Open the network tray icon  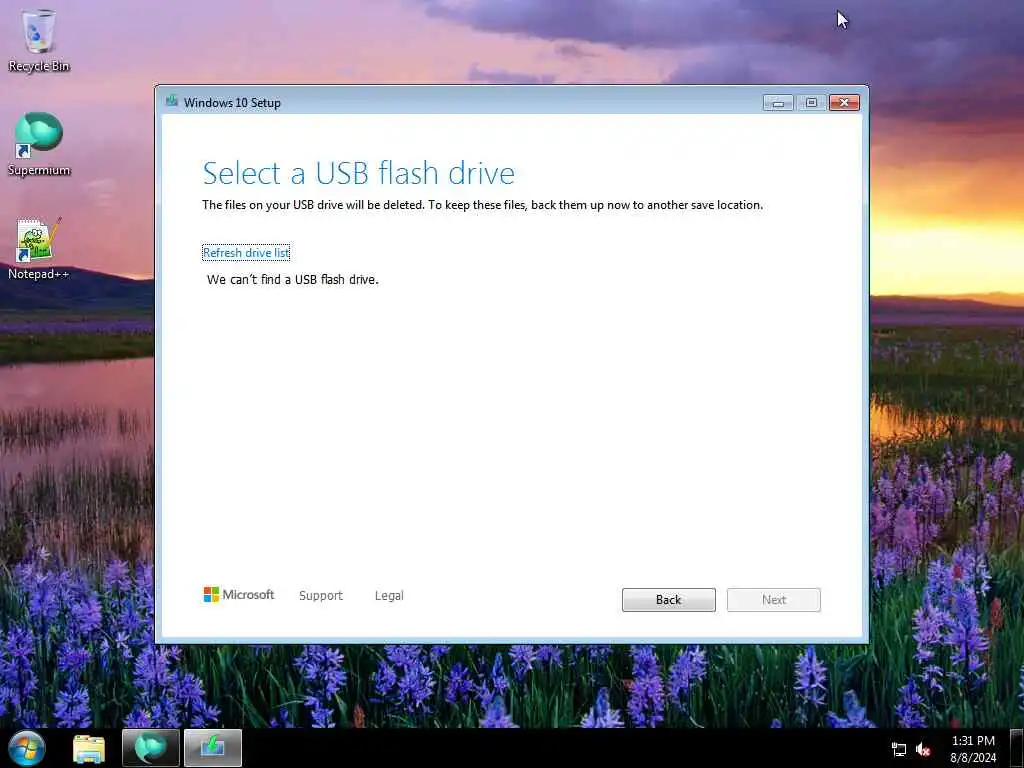(x=899, y=750)
